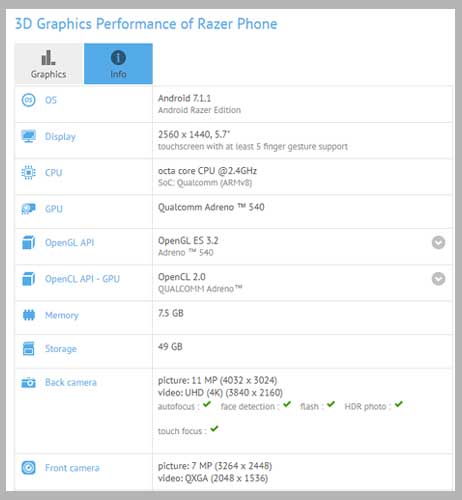Click the QUALCOMM Adreno subtitle under OpenCL
Screen dimensions: 462x500
click(200, 289)
